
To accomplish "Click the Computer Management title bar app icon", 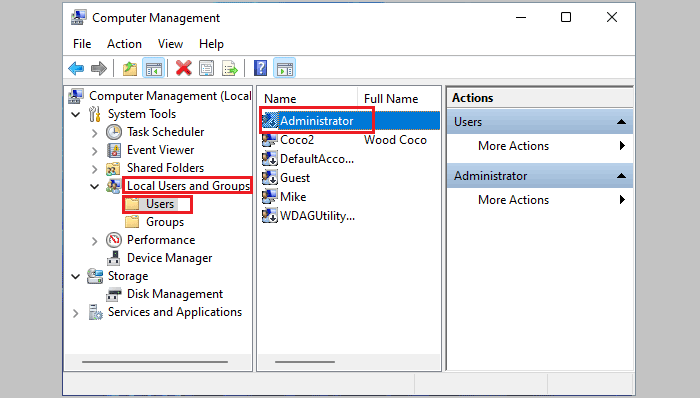I will pos(79,17).
